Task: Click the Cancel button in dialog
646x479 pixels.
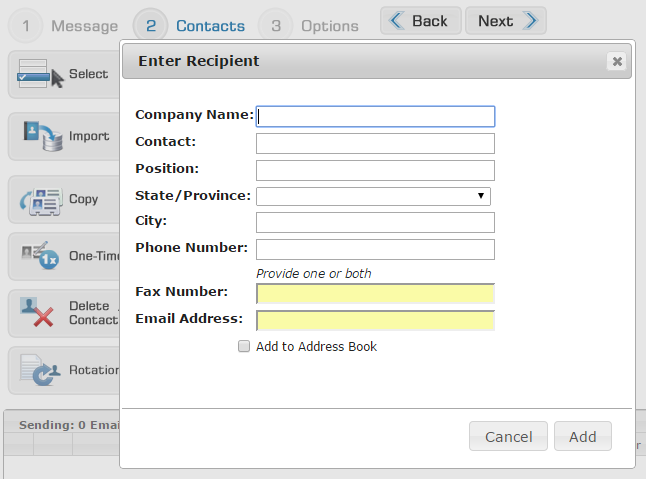Action: pos(508,436)
